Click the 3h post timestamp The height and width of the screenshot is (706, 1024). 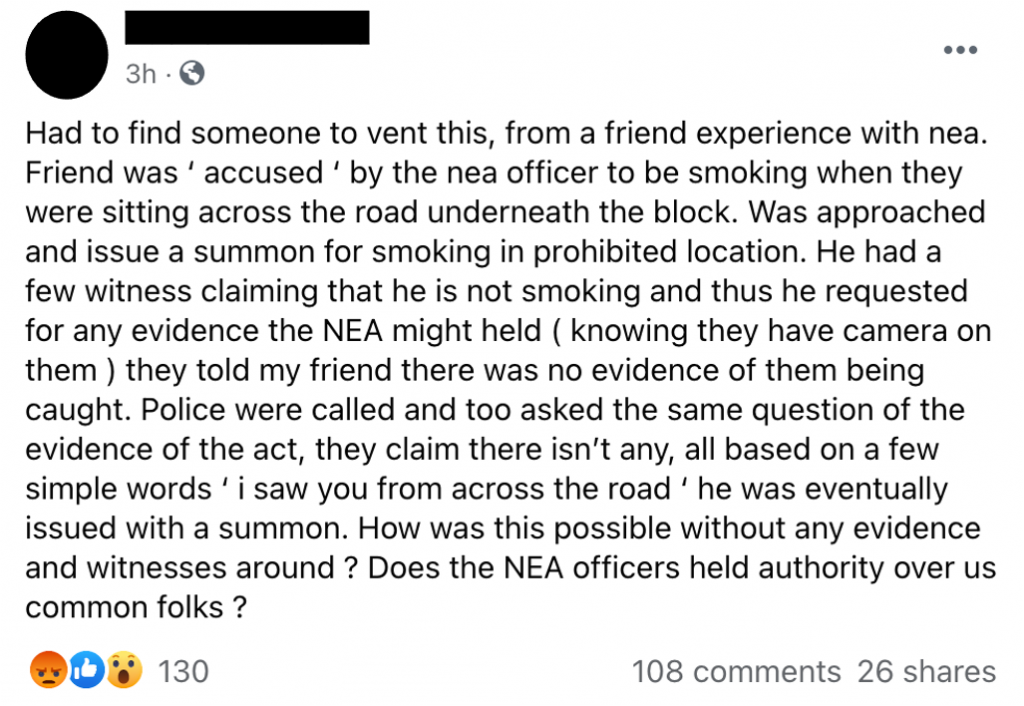pos(141,74)
